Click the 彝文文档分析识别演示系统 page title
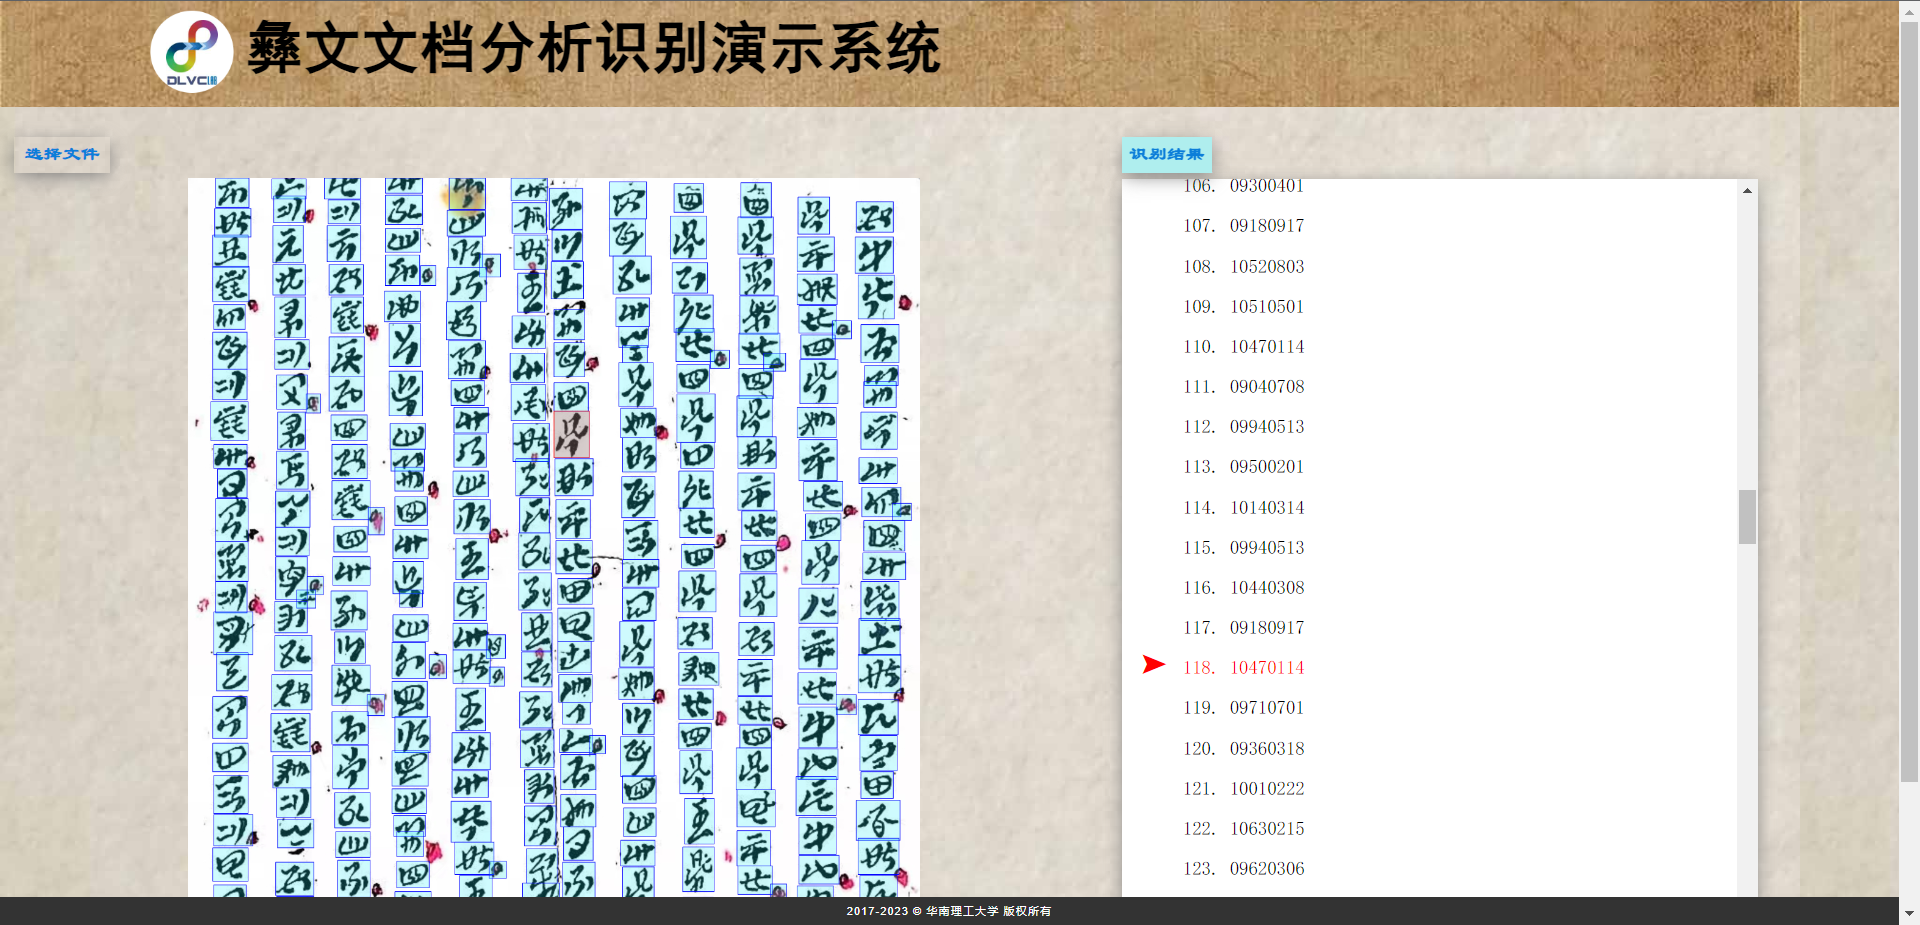This screenshot has width=1920, height=925. point(593,48)
